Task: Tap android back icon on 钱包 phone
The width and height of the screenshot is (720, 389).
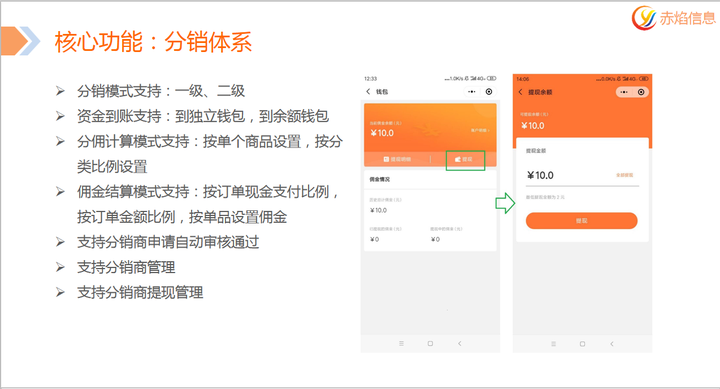Action: click(460, 343)
